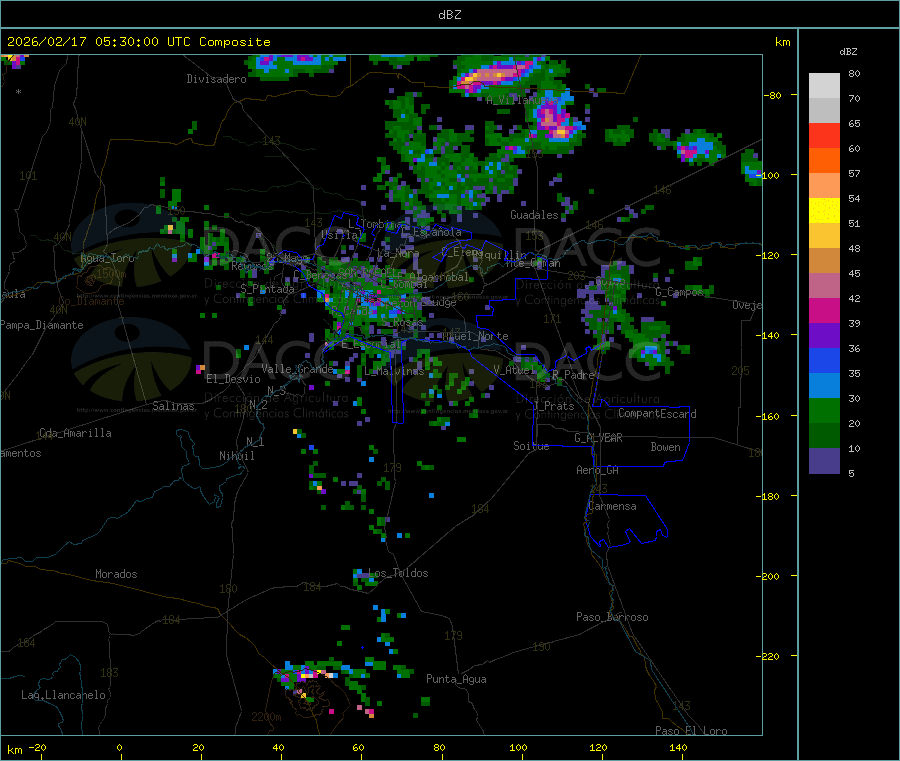Click the 'km' unit label at top right of map

coord(782,42)
